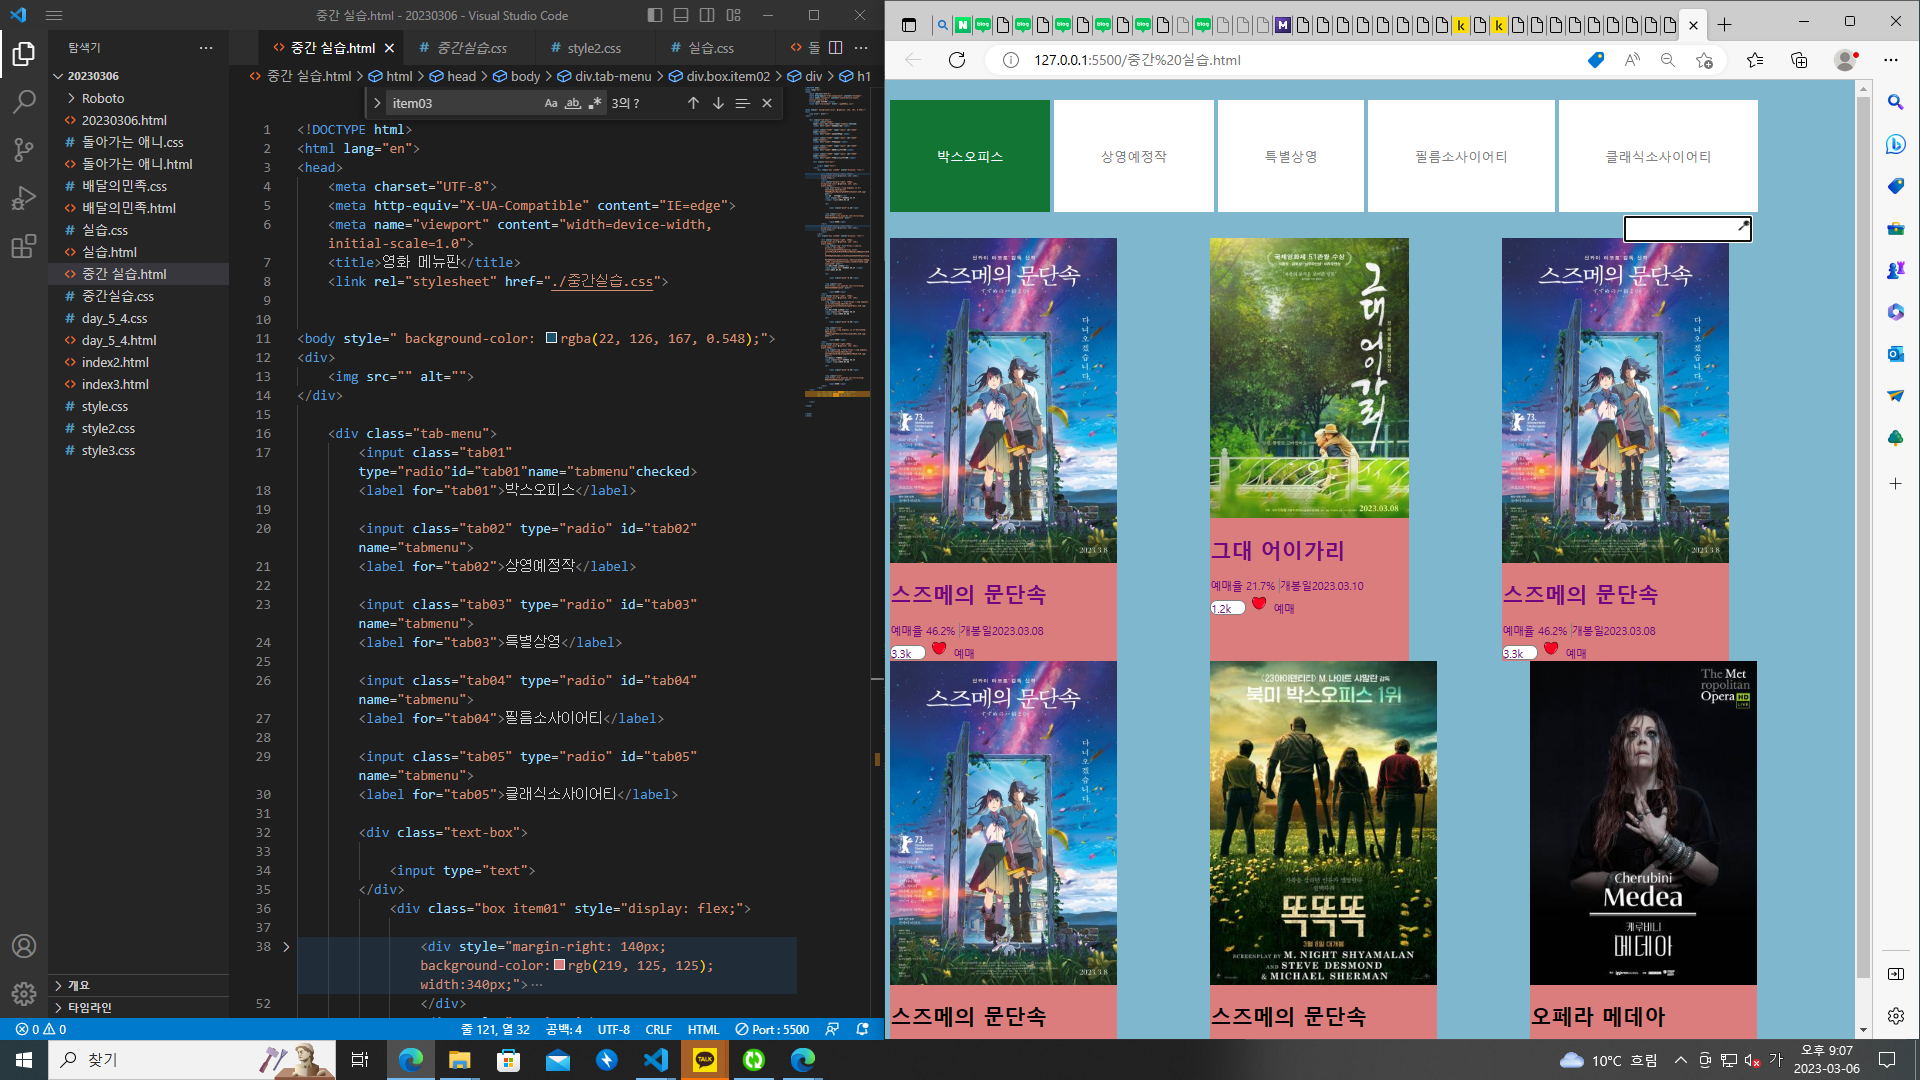This screenshot has height=1080, width=1920.
Task: Go to previous find match
Action: pyautogui.click(x=693, y=103)
